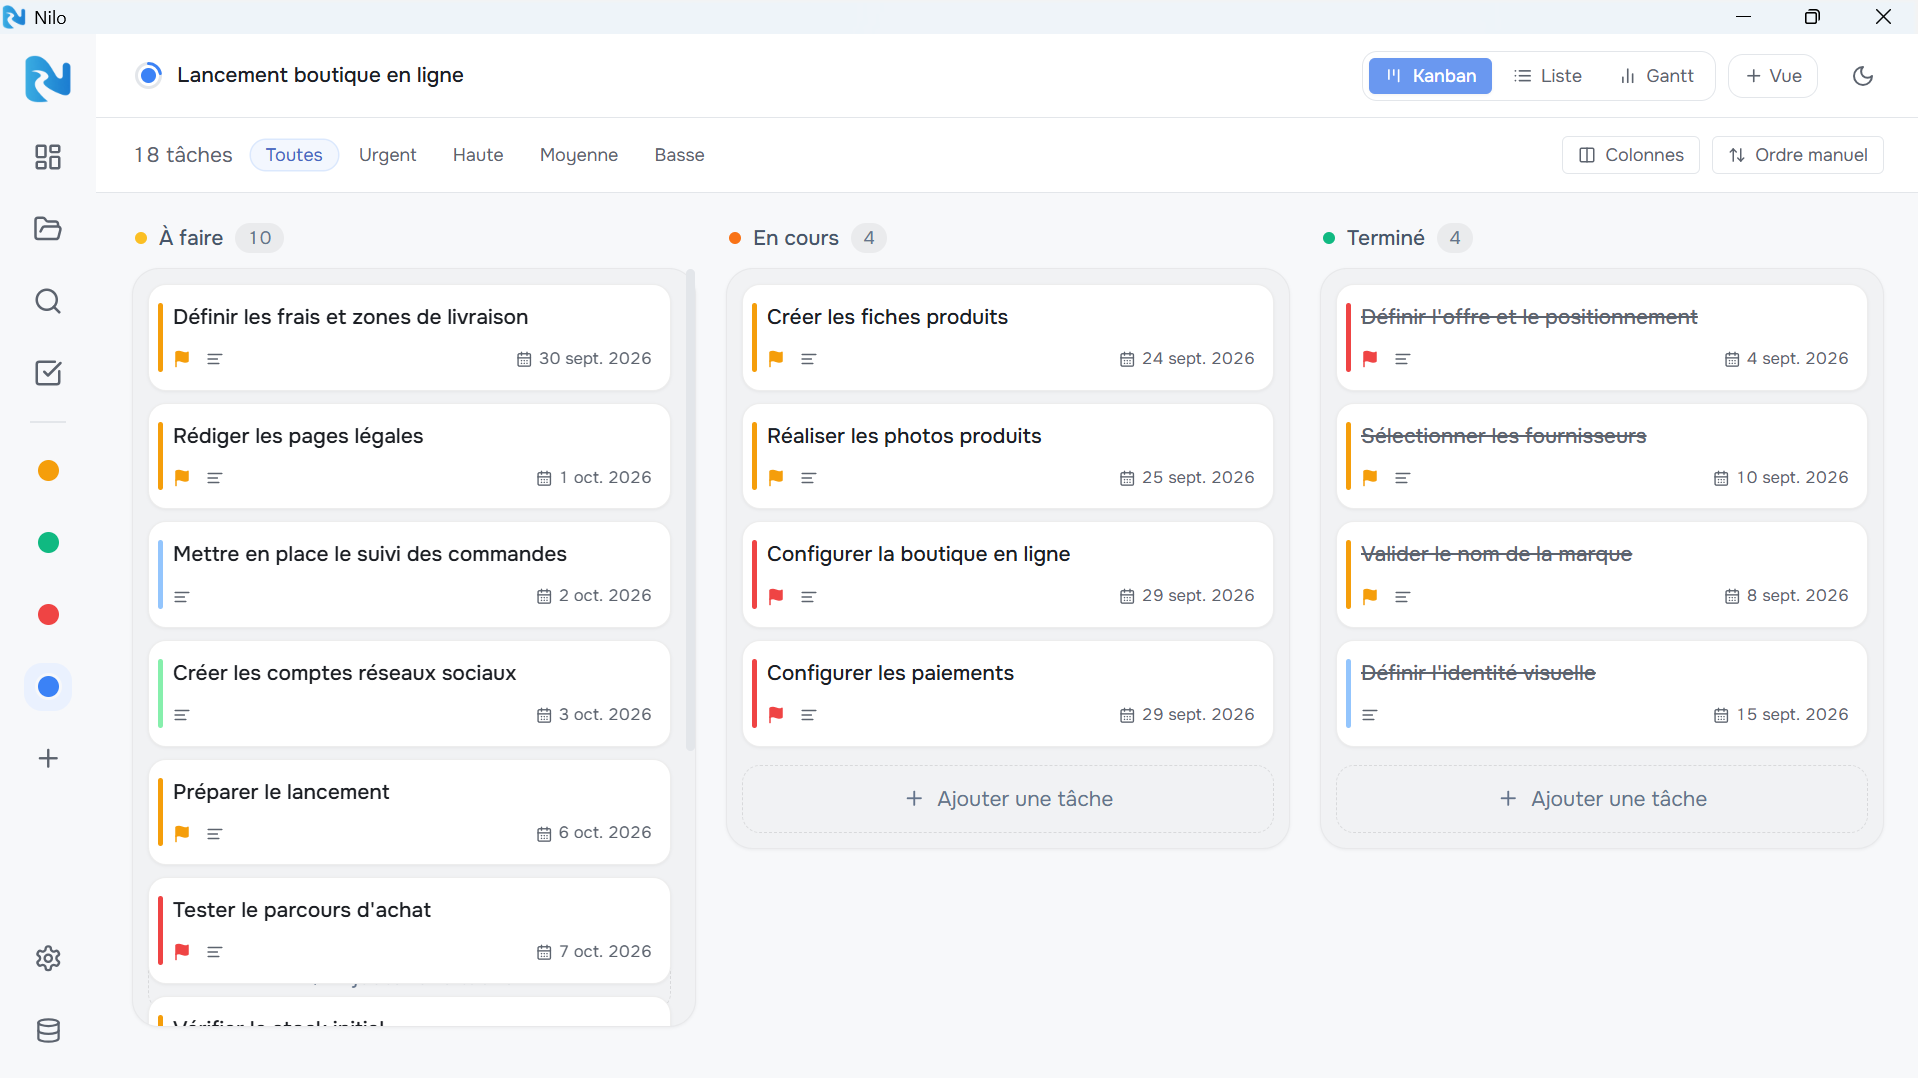1918x1078 pixels.
Task: Open the tasks checkmark icon in sidebar
Action: (x=48, y=373)
